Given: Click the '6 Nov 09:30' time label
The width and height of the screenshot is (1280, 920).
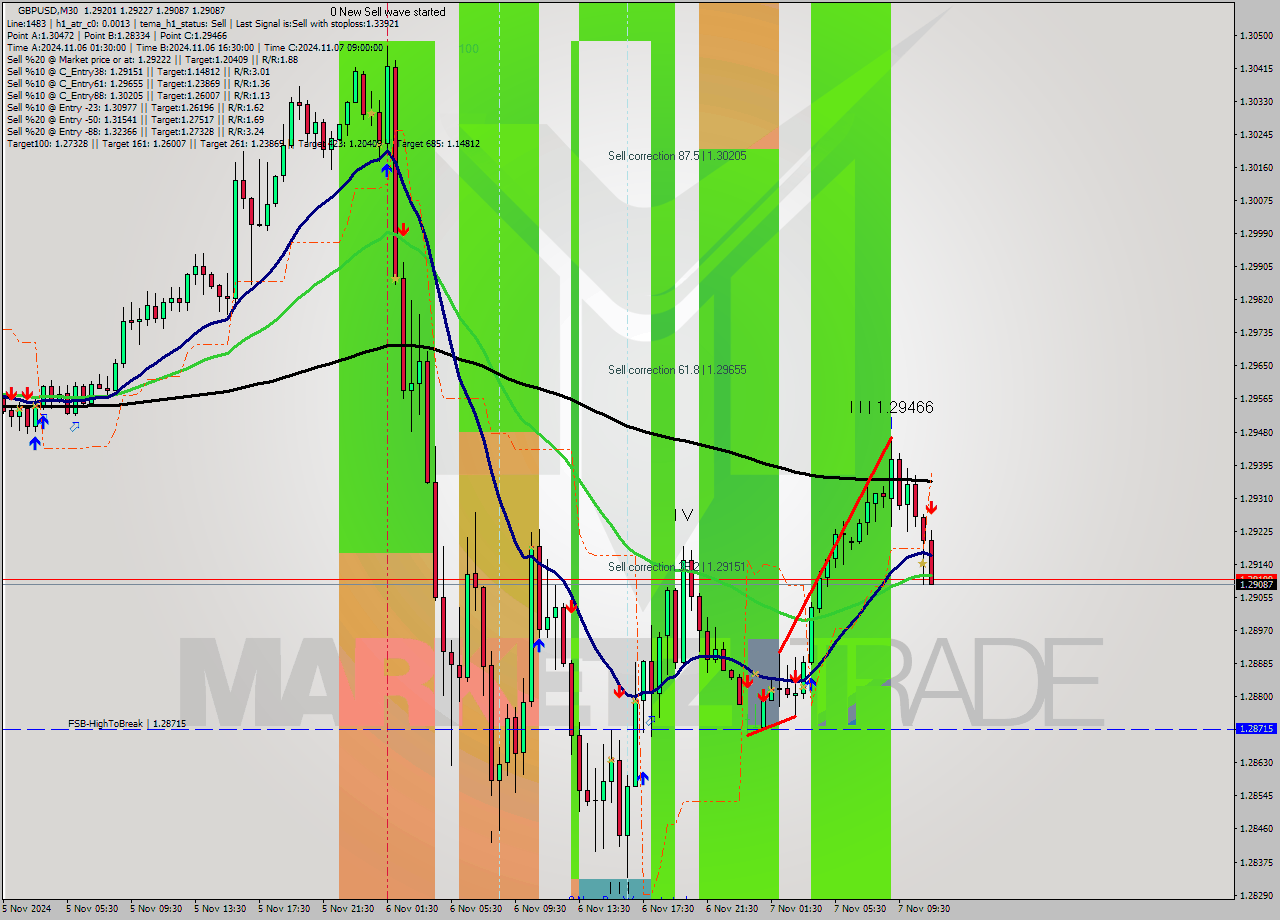Looking at the screenshot, I should pos(540,909).
